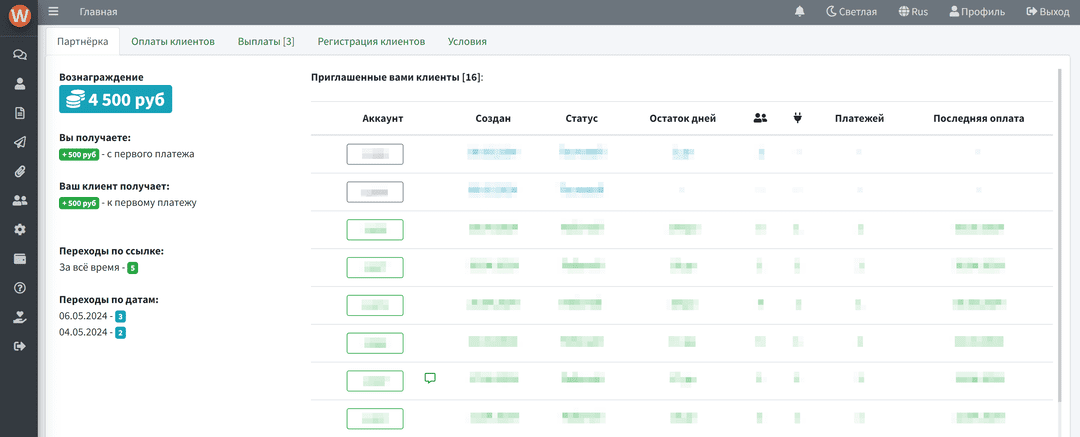Switch to the Оплаты клиентов tab
The height and width of the screenshot is (437, 1080).
[173, 42]
